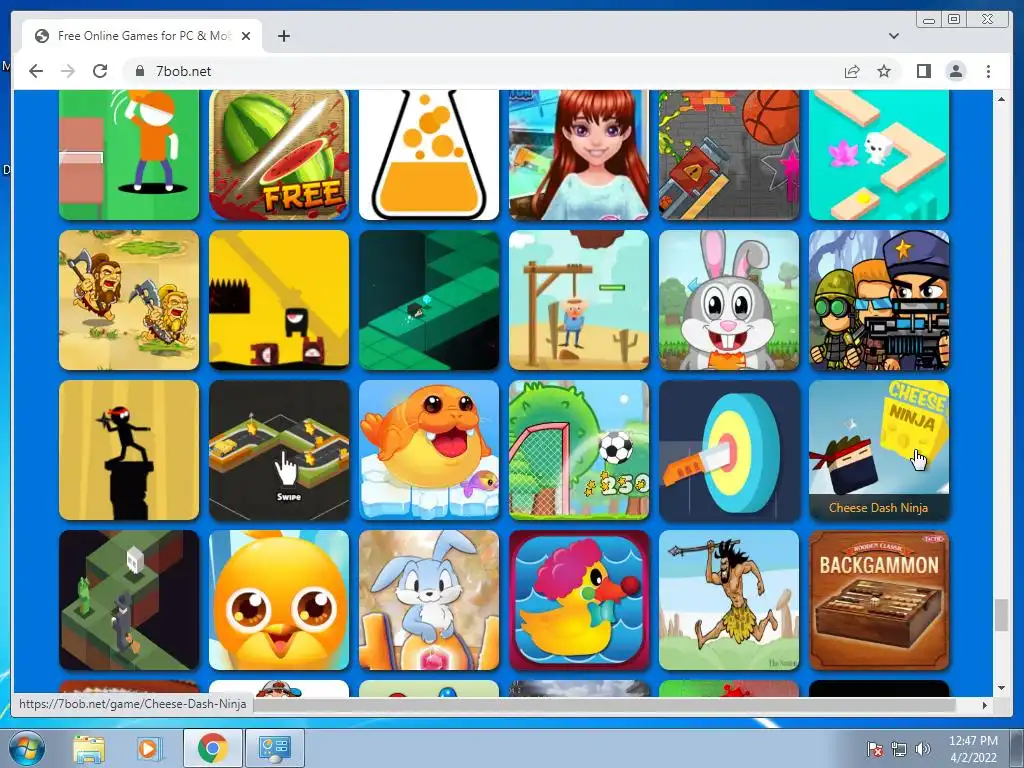Share this page via the share icon
The image size is (1024, 768).
852,71
